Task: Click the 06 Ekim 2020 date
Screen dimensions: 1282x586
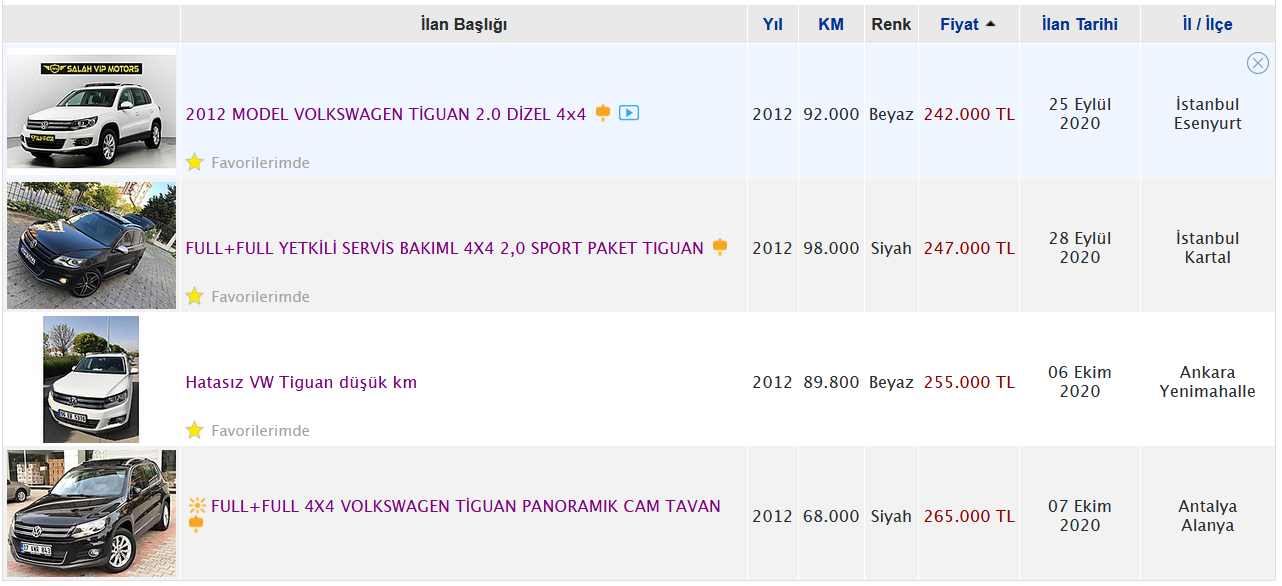Action: (1080, 382)
